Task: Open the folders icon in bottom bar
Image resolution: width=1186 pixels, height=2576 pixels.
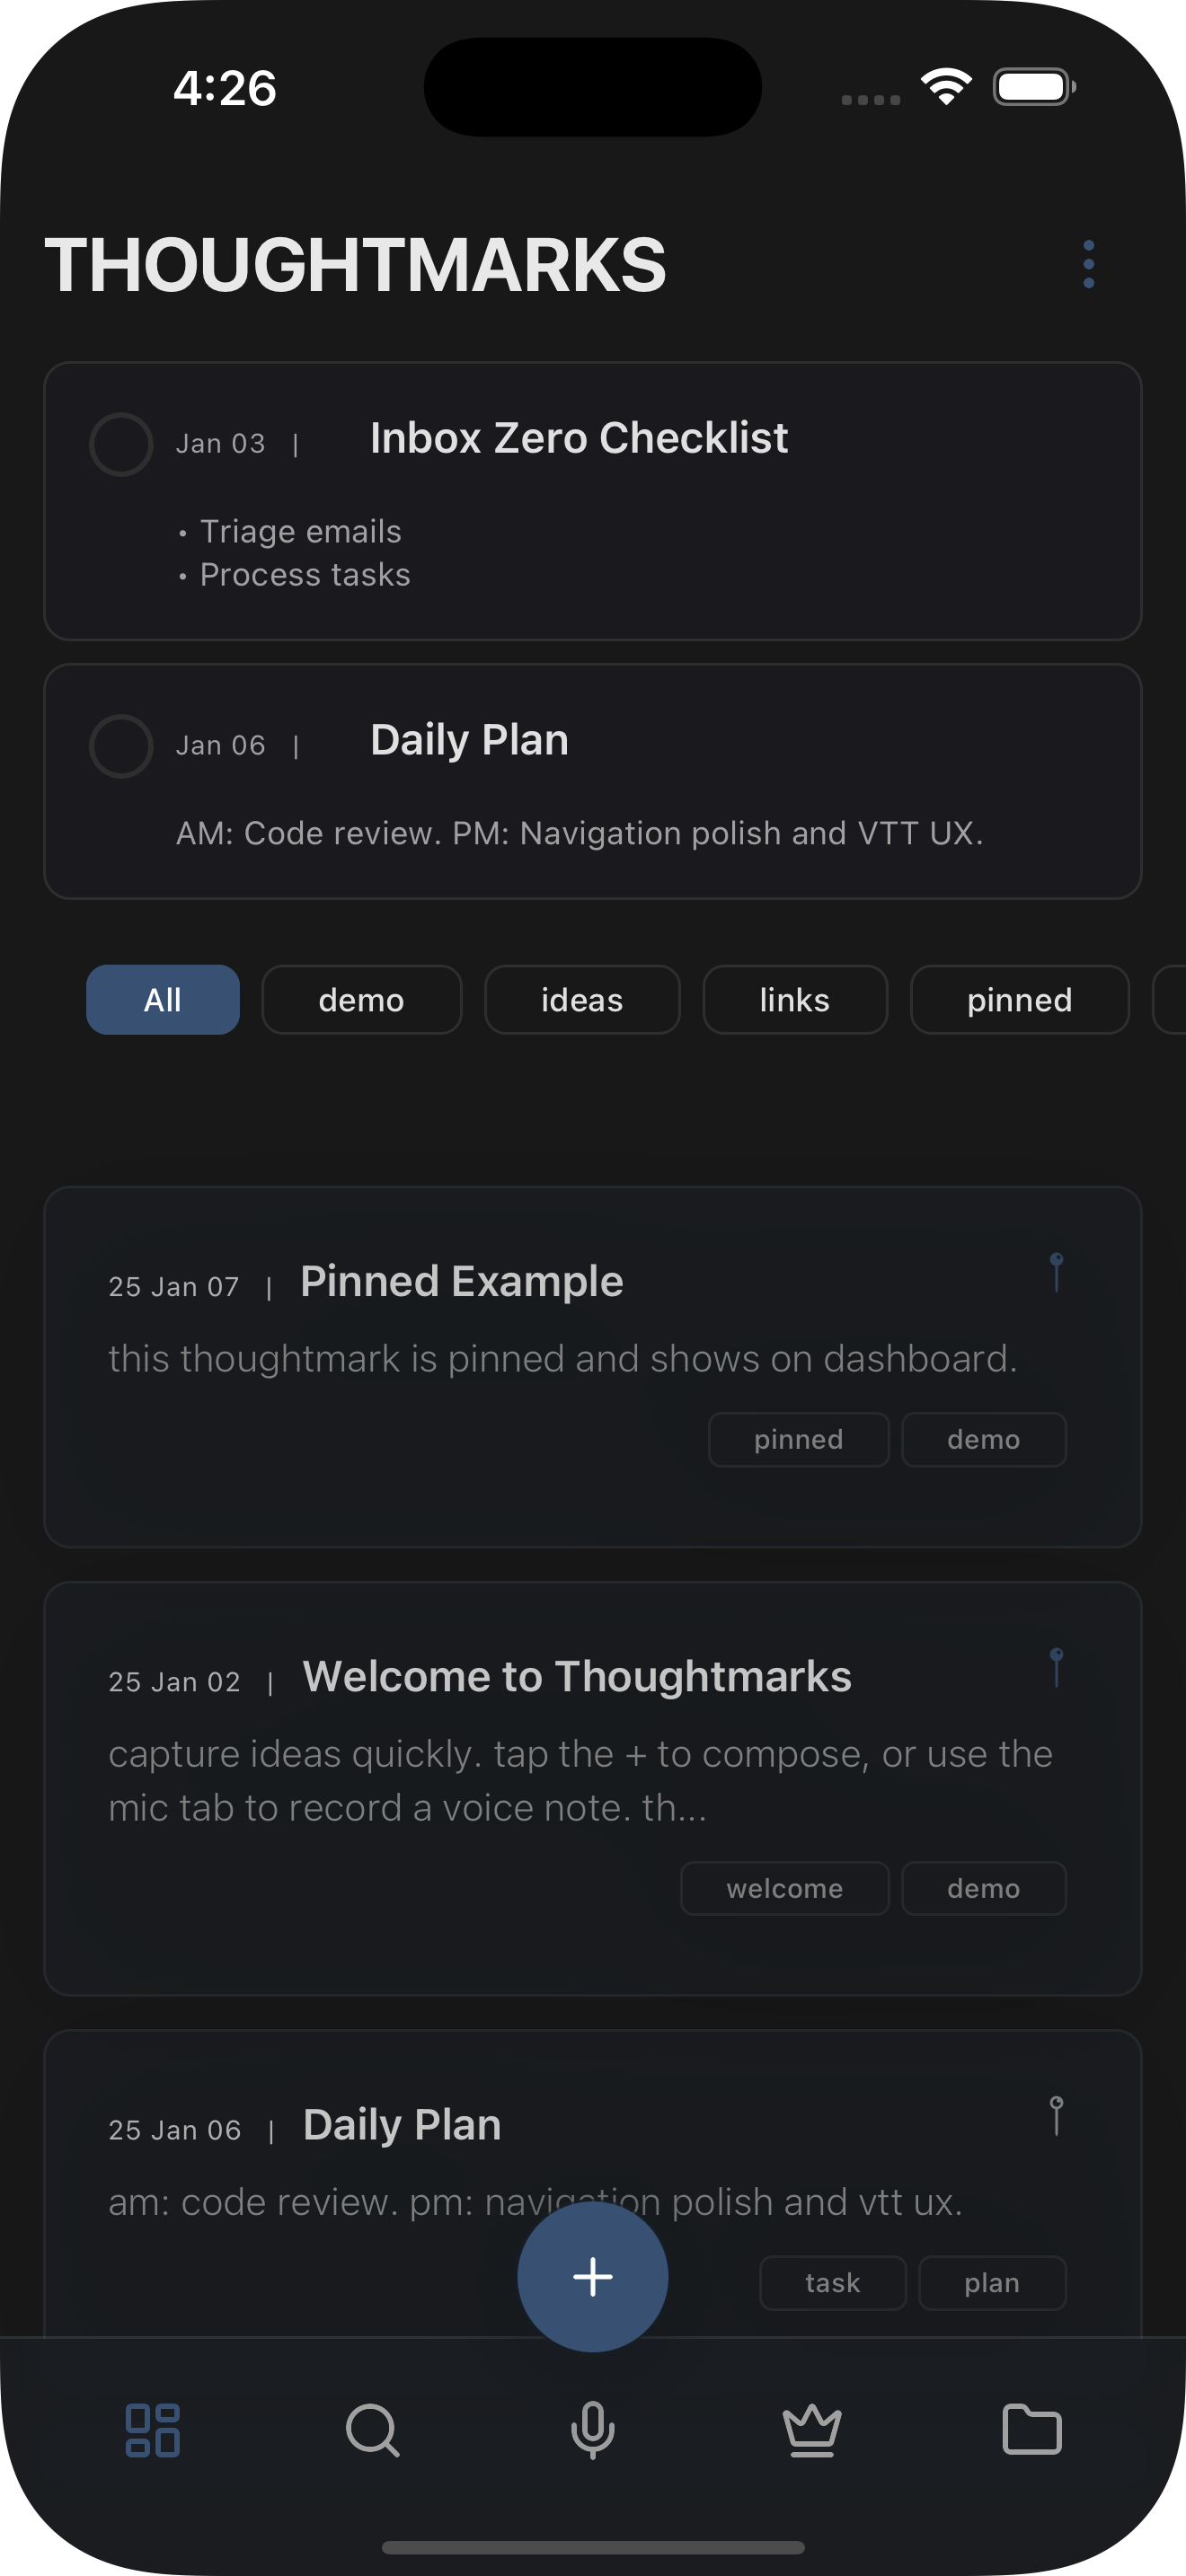Action: pos(1034,2430)
